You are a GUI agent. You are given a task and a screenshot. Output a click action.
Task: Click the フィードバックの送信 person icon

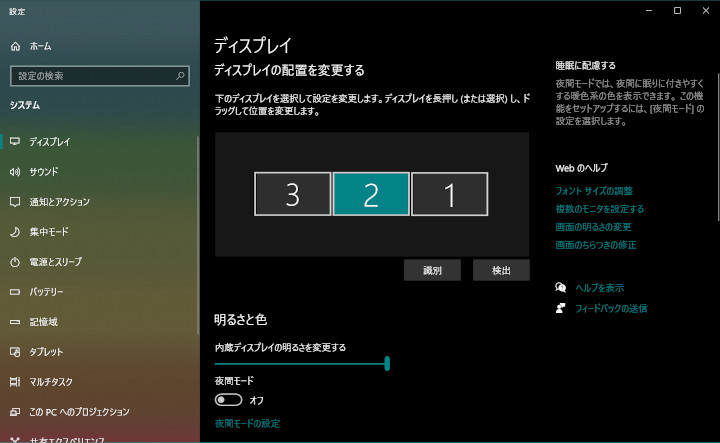(x=561, y=308)
